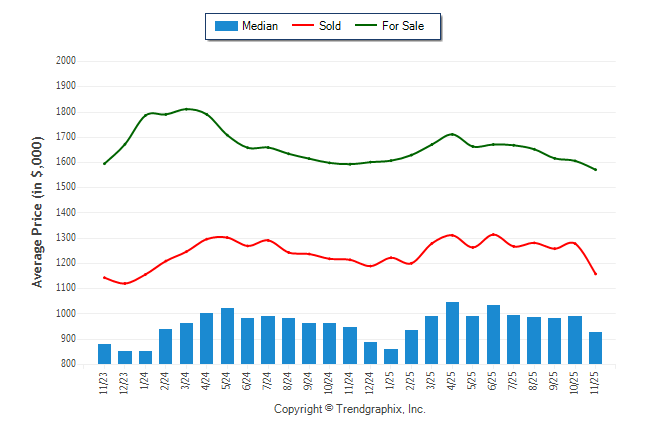
Task: Click the For Sale line peak at 3/24
Action: point(187,109)
